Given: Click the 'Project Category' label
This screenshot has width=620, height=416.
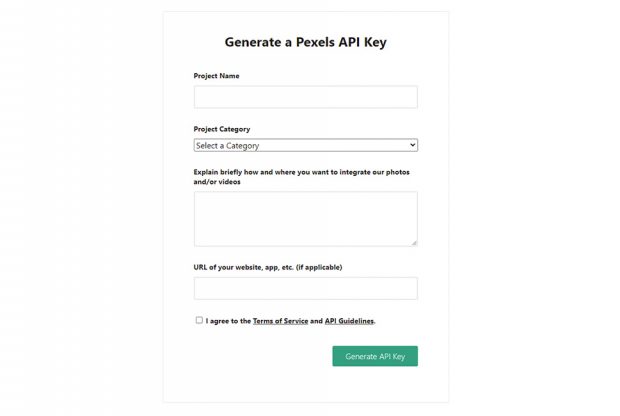Looking at the screenshot, I should [222, 129].
